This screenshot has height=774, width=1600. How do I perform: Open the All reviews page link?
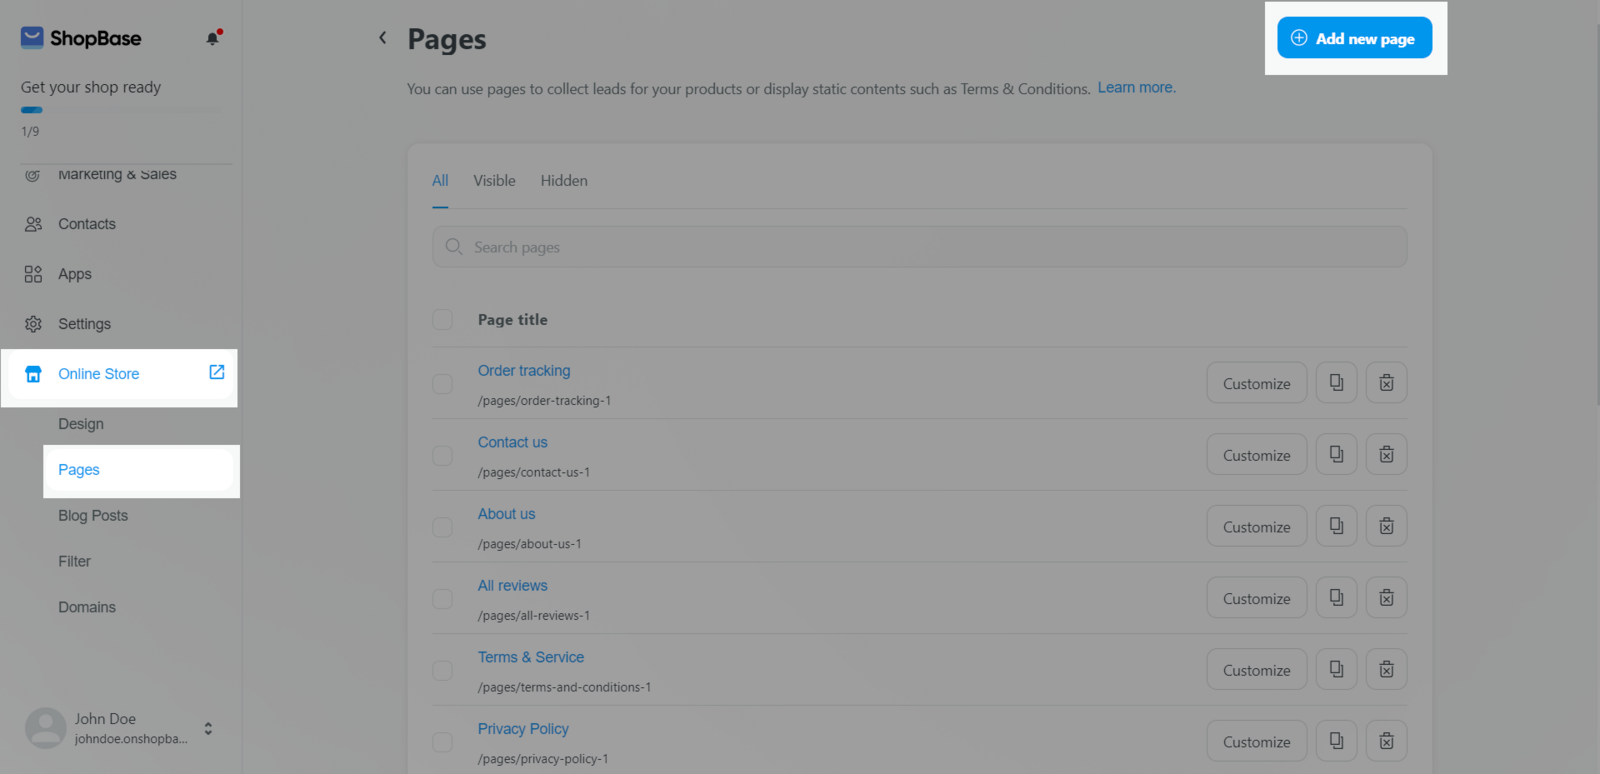pos(513,586)
